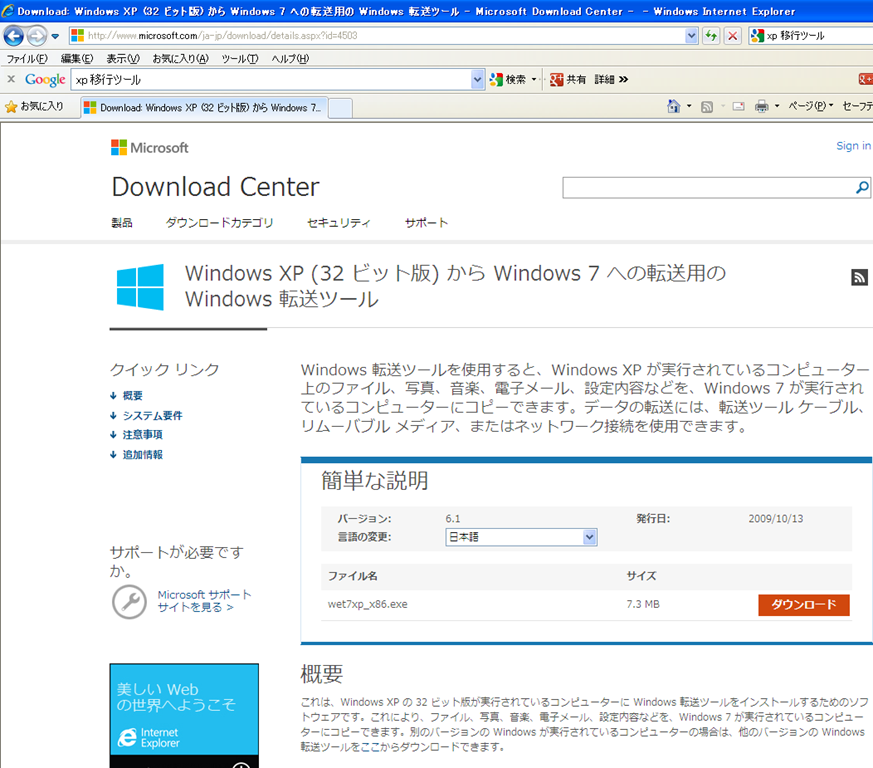
Task: Open the 検索 button dropdown arrow
Action: tap(534, 80)
